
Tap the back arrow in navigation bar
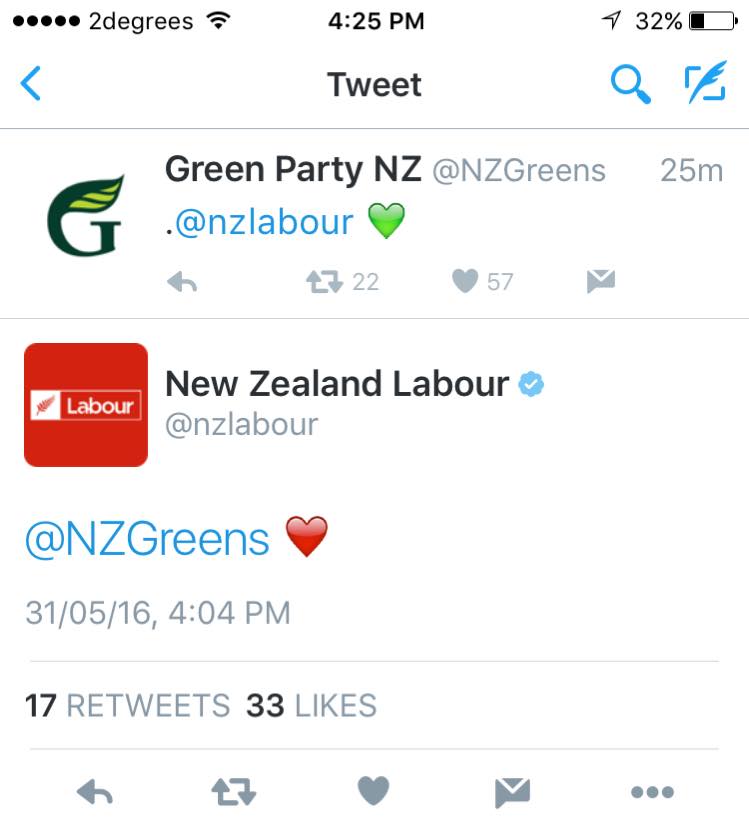tap(31, 85)
